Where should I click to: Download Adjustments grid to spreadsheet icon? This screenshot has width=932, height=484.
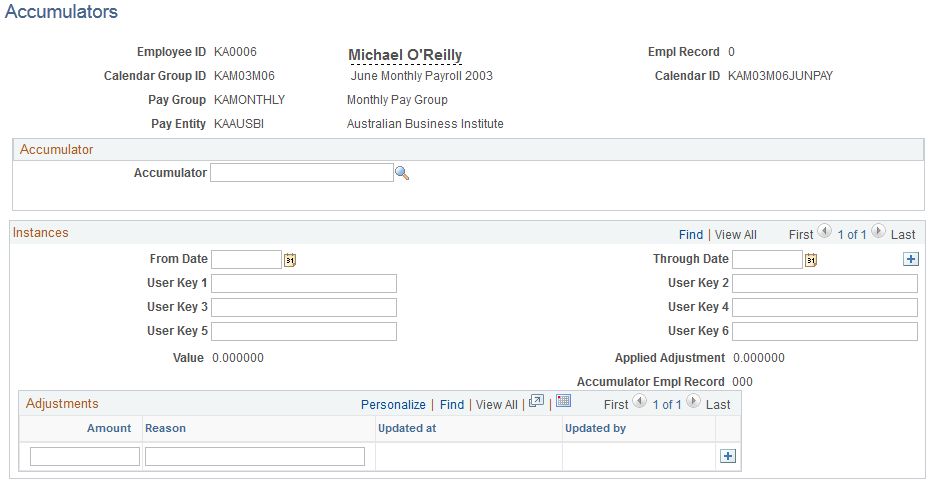[x=563, y=401]
